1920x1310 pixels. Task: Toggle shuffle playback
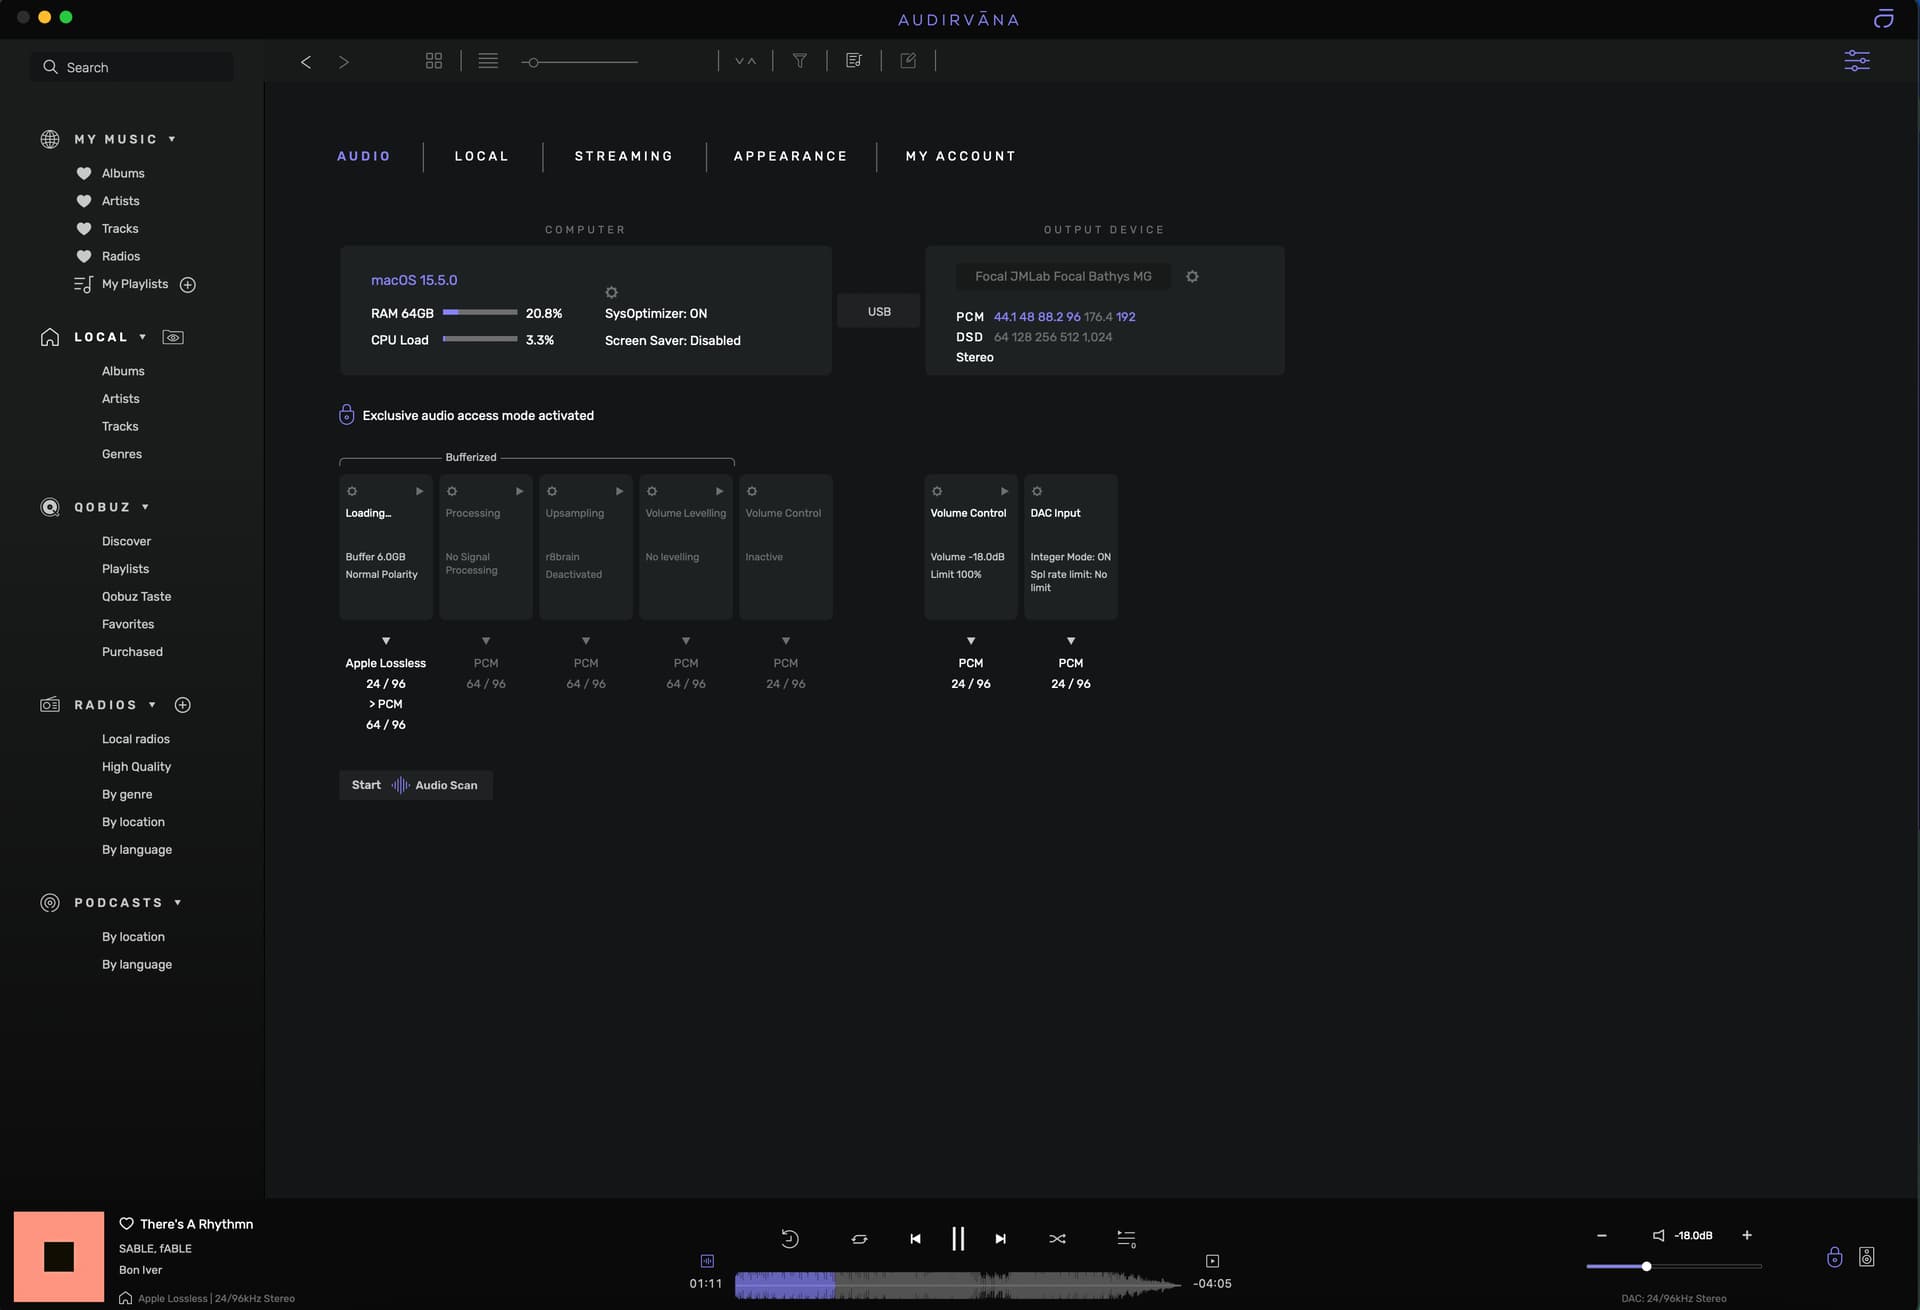1058,1239
